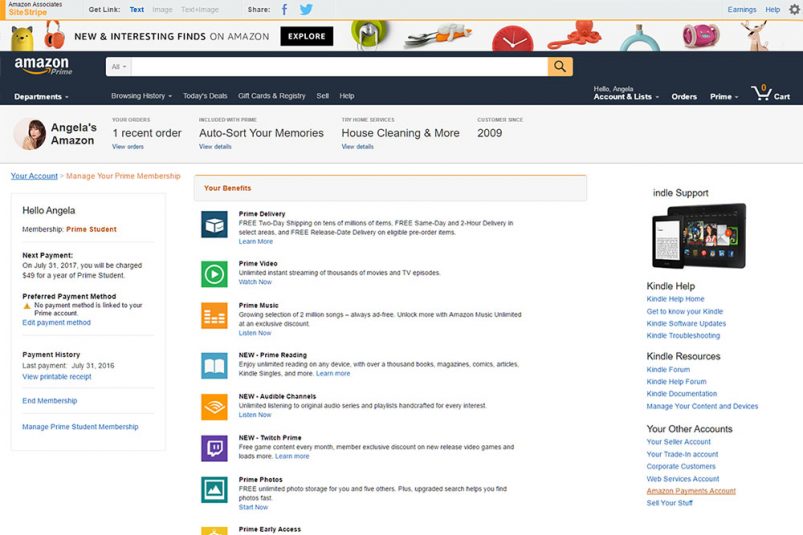Click Start Now under Prime Photos

(253, 507)
